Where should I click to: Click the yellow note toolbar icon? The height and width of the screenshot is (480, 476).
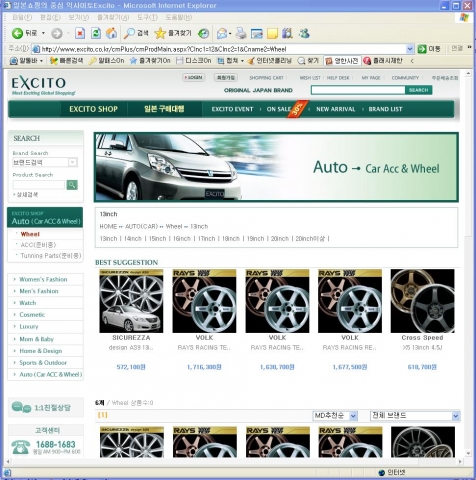point(272,33)
